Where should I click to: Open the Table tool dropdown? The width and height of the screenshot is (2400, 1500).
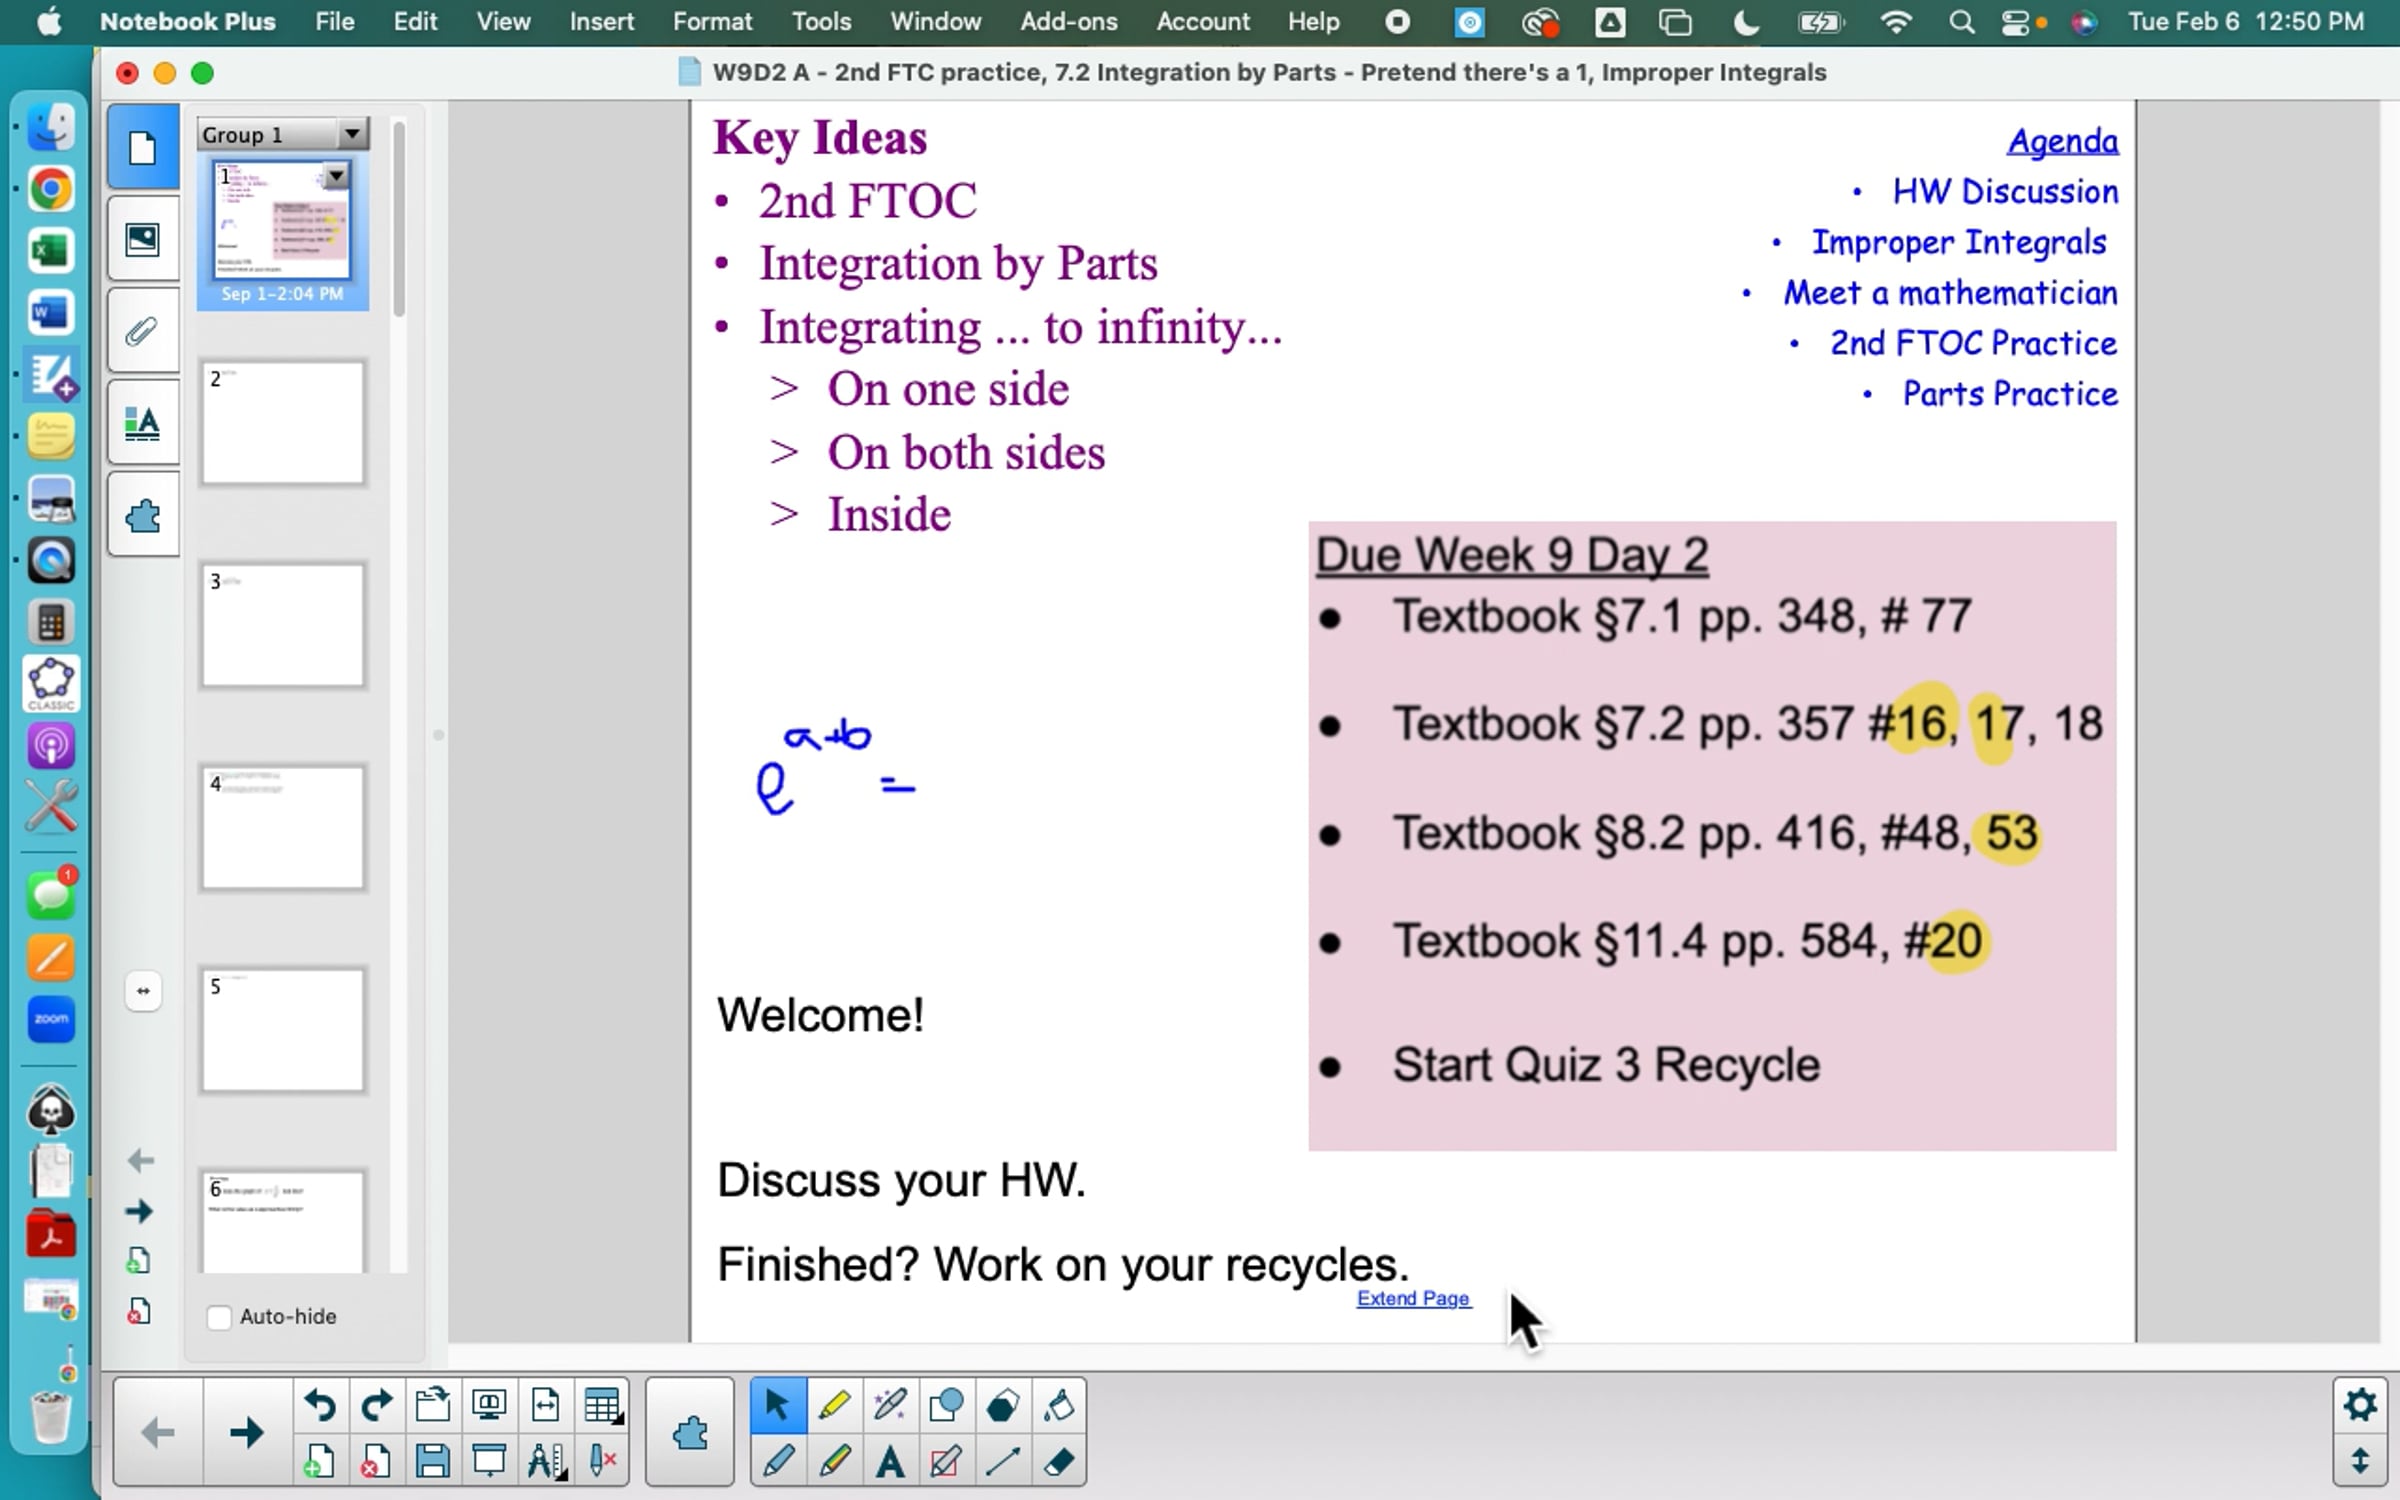(x=603, y=1405)
